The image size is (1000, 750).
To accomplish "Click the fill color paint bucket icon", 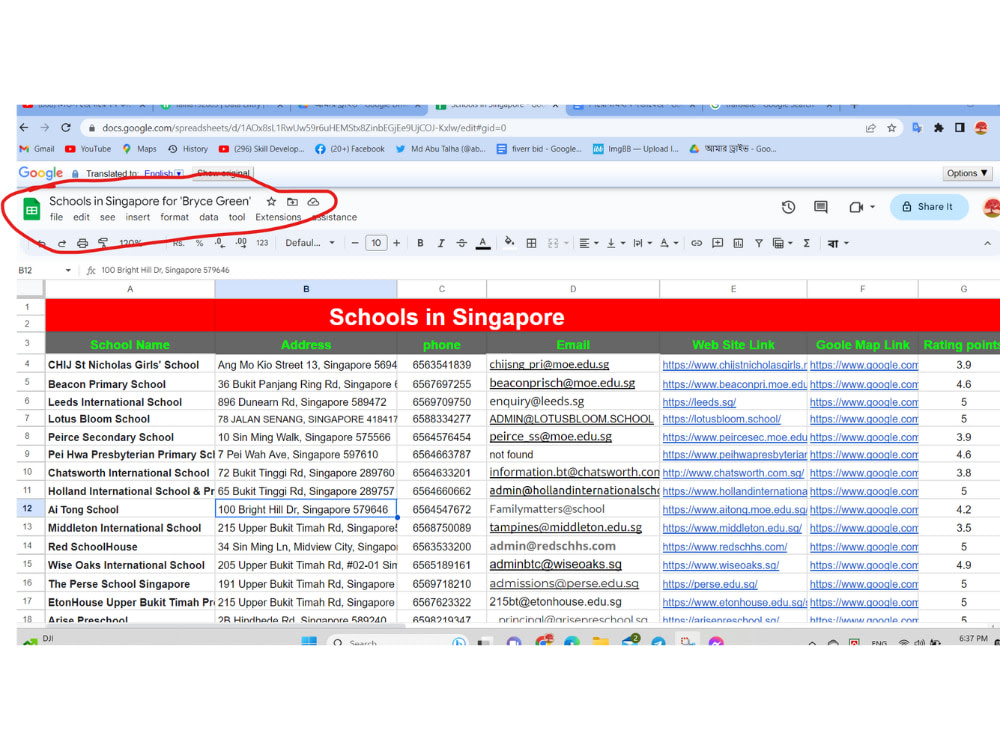I will click(509, 242).
